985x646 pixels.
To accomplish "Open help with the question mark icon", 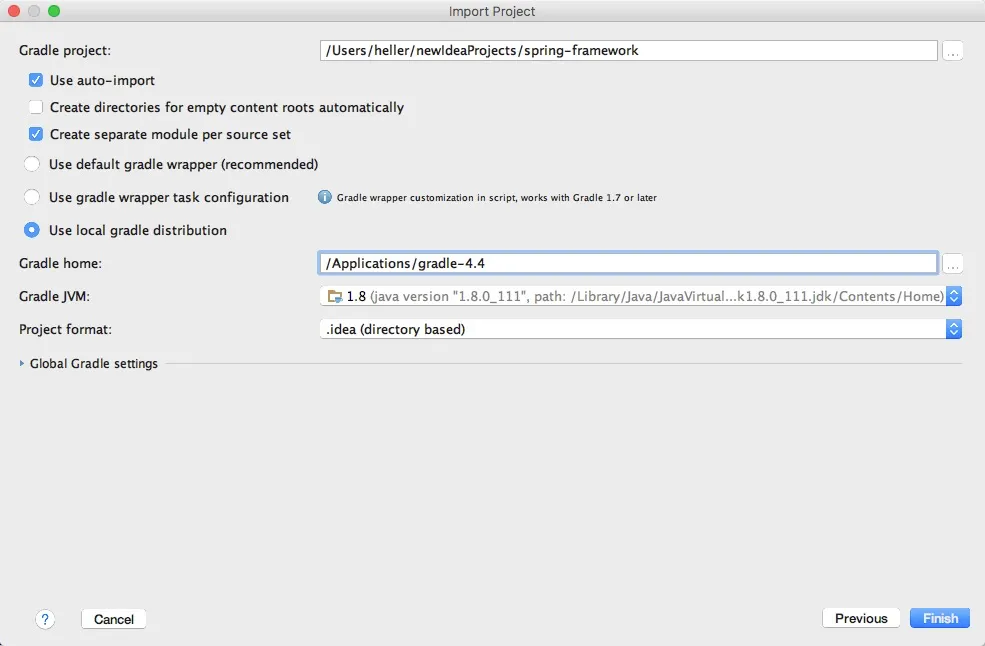I will (45, 619).
